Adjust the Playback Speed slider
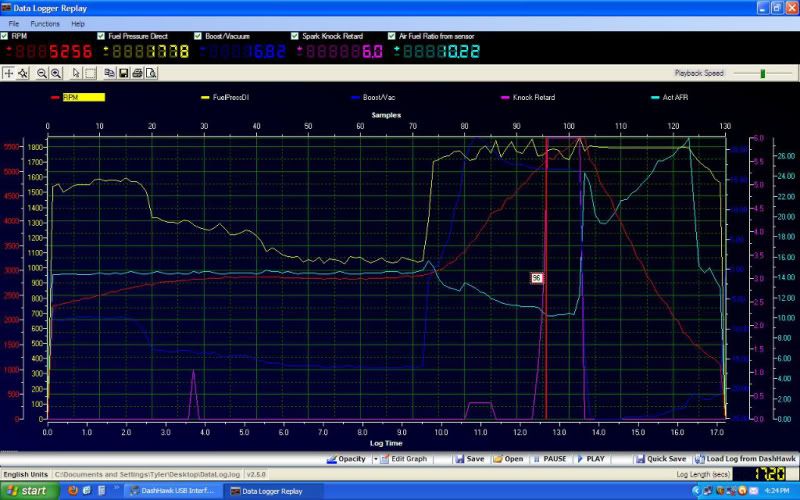This screenshot has height=500, width=800. pyautogui.click(x=762, y=73)
